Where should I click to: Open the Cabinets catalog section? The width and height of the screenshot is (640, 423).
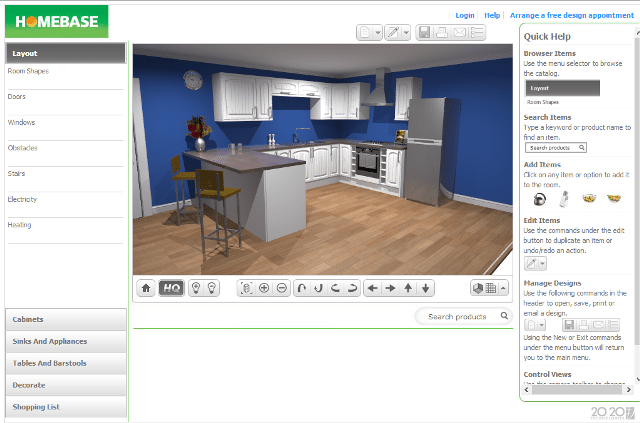click(66, 319)
